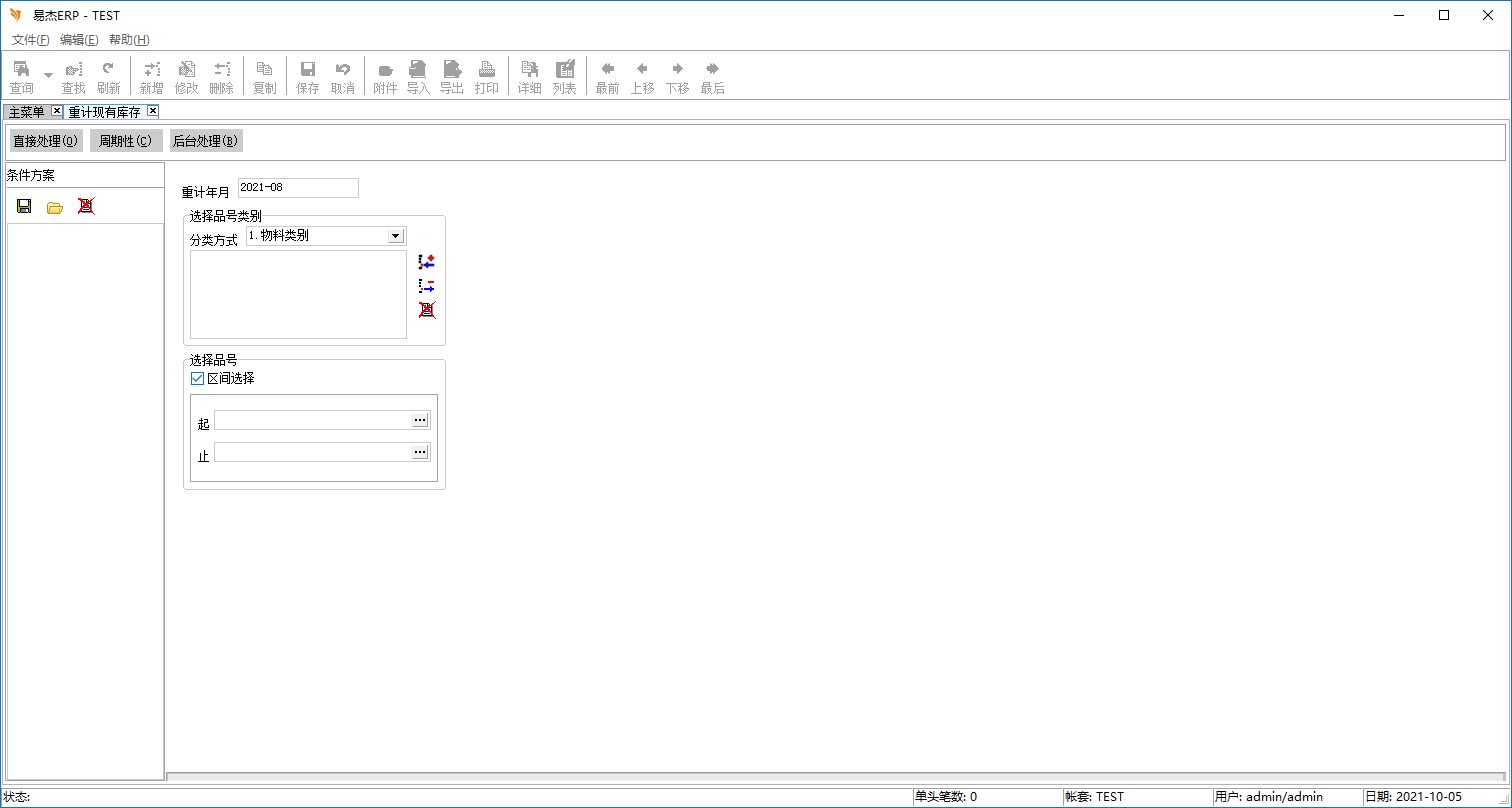The width and height of the screenshot is (1512, 808).
Task: Open the 文件 menu
Action: (x=30, y=40)
